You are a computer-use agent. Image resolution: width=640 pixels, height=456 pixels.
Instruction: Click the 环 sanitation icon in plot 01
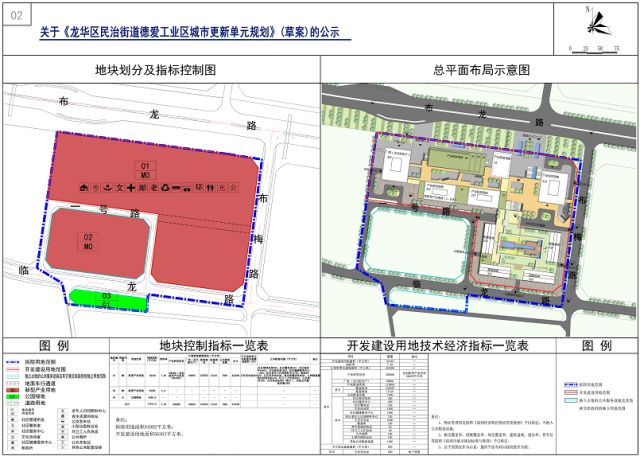pos(199,188)
